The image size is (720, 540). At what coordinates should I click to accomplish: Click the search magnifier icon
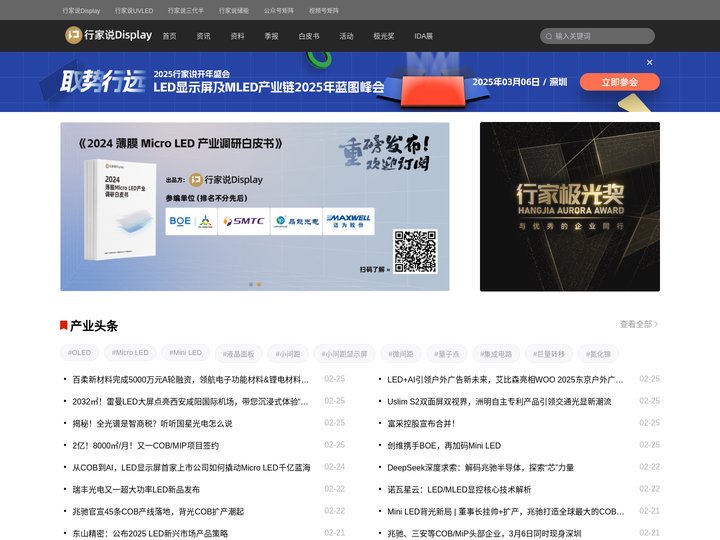(549, 36)
